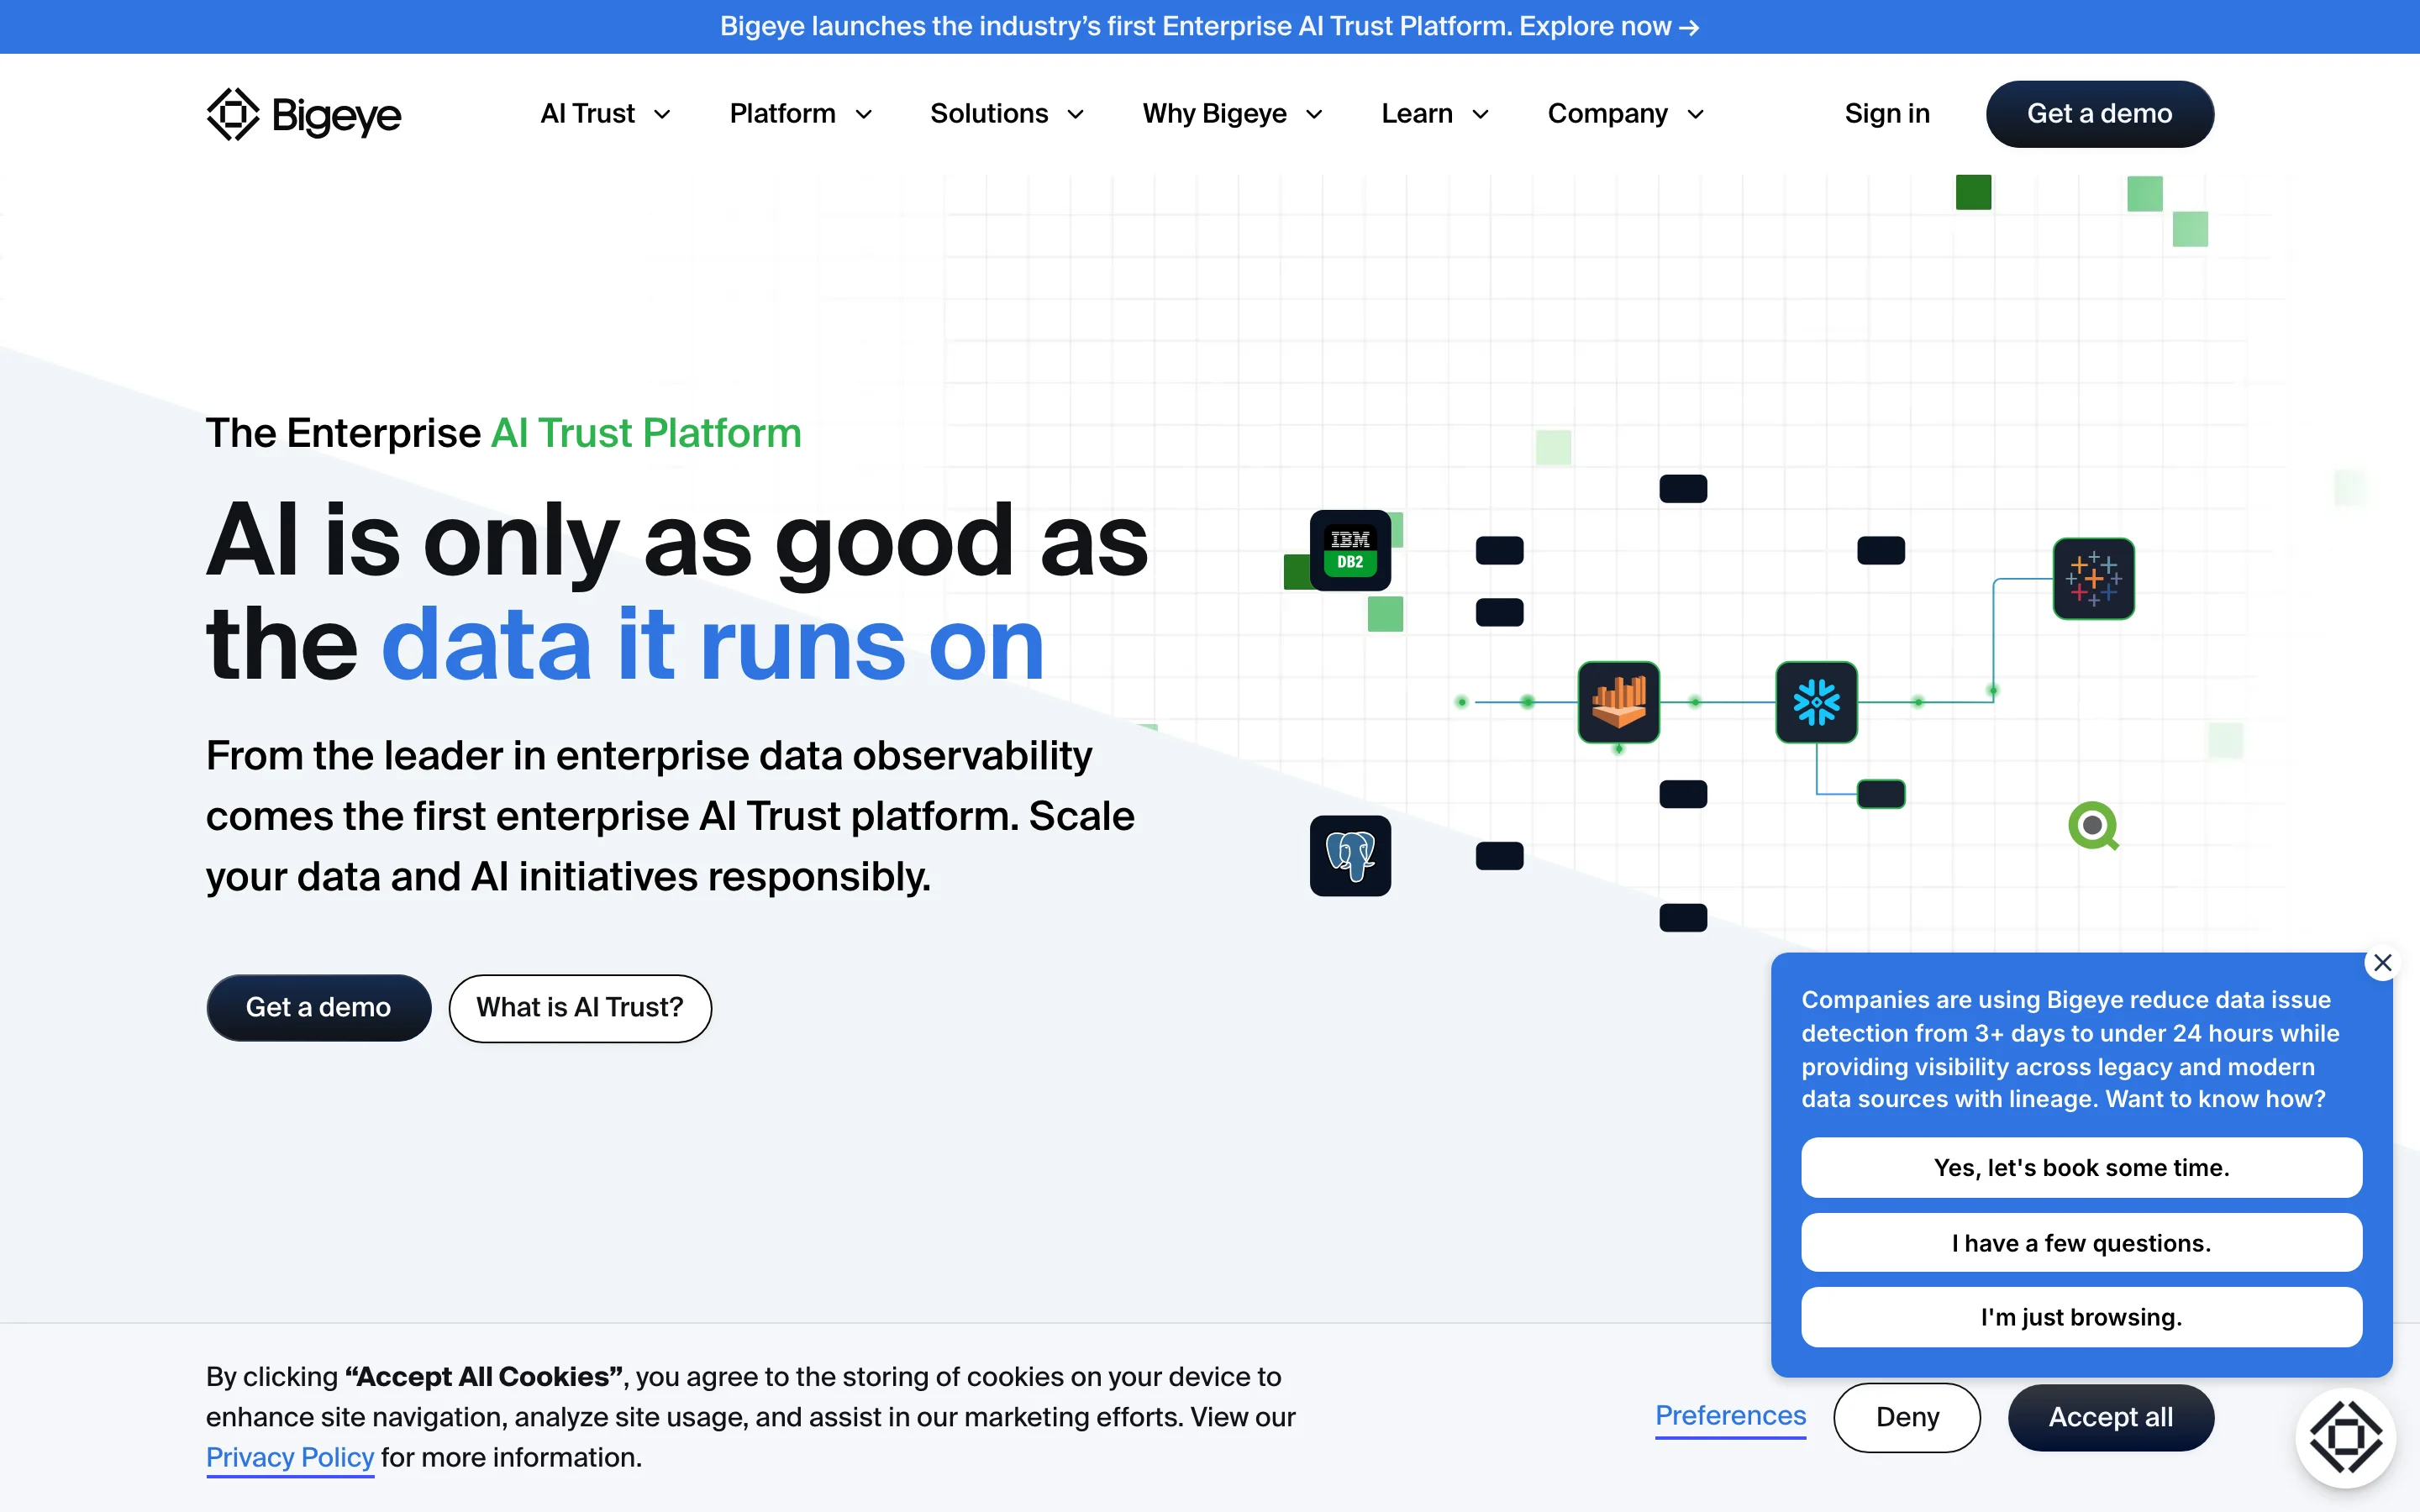Click the IBM DB2 icon
This screenshot has height=1512, width=2420.
pos(1350,550)
